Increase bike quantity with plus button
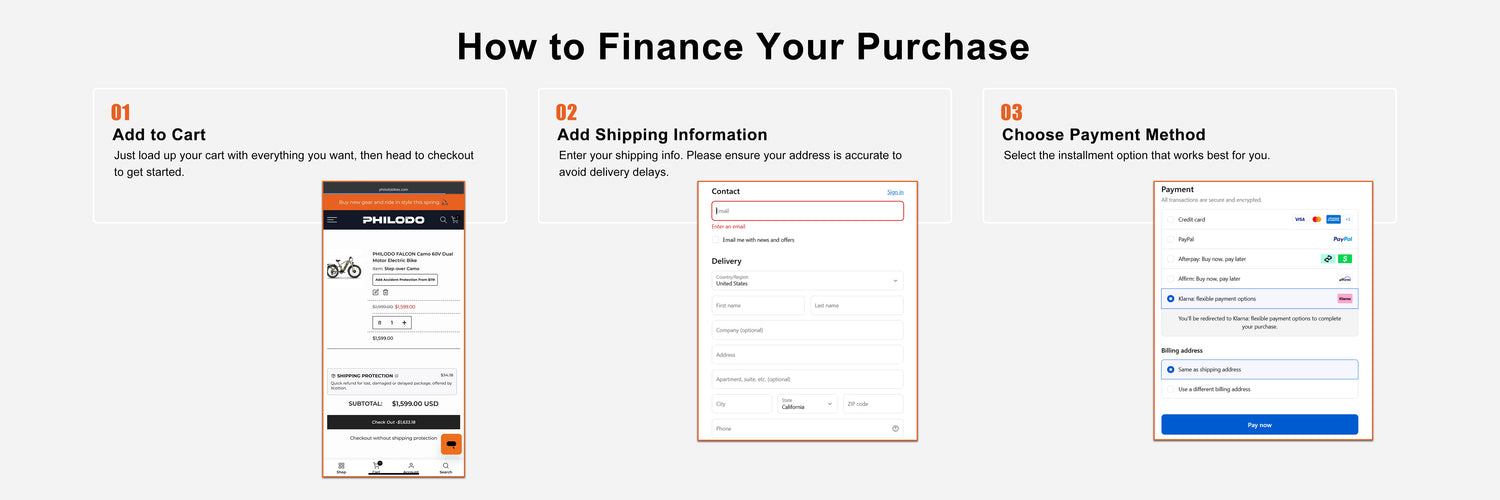 click(x=404, y=323)
